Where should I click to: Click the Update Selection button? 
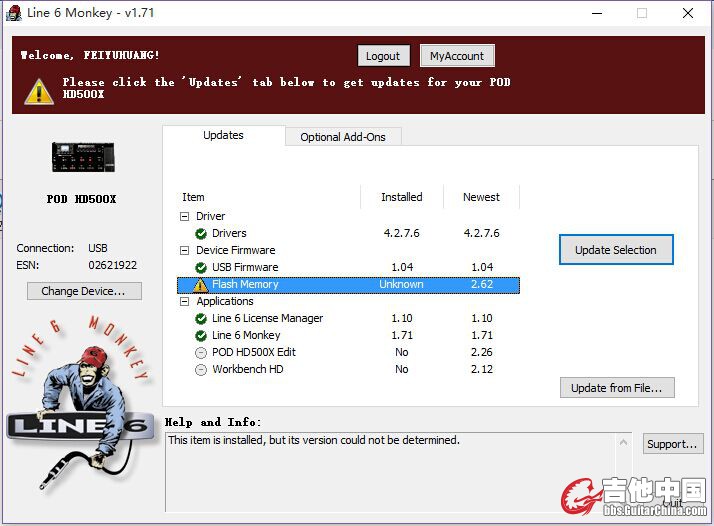coord(616,250)
